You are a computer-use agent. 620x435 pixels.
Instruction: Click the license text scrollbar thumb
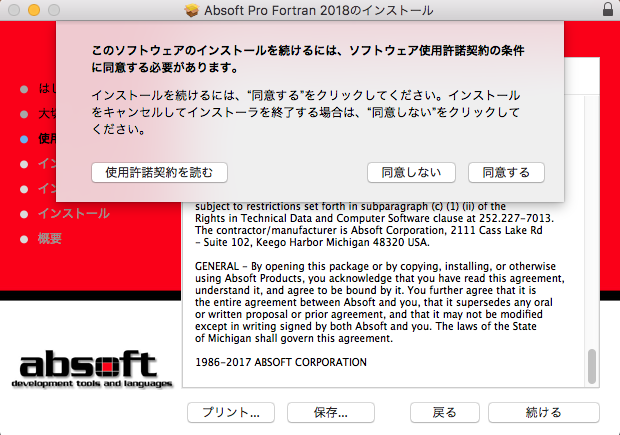pos(592,366)
